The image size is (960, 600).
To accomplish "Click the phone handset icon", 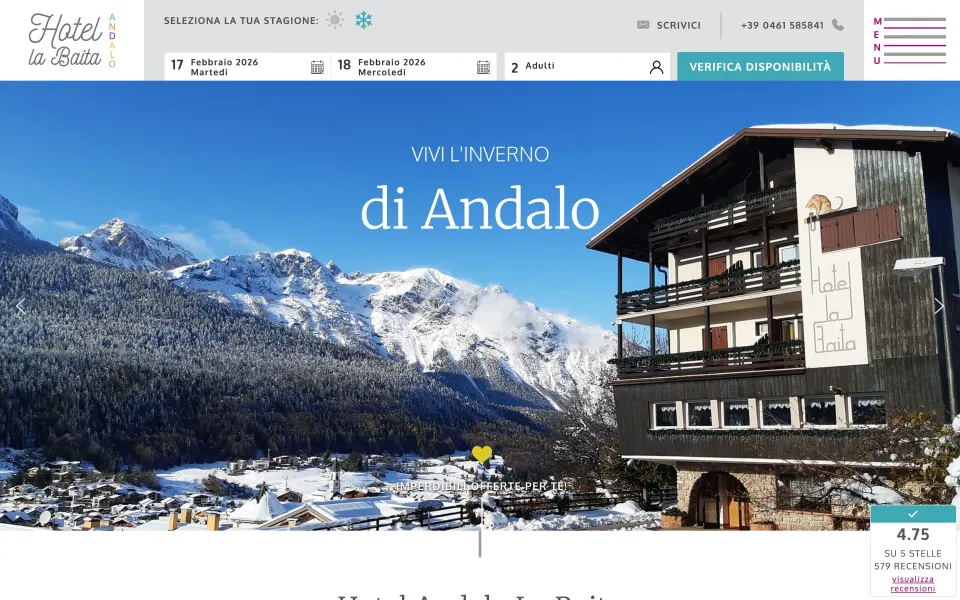I will tap(838, 25).
